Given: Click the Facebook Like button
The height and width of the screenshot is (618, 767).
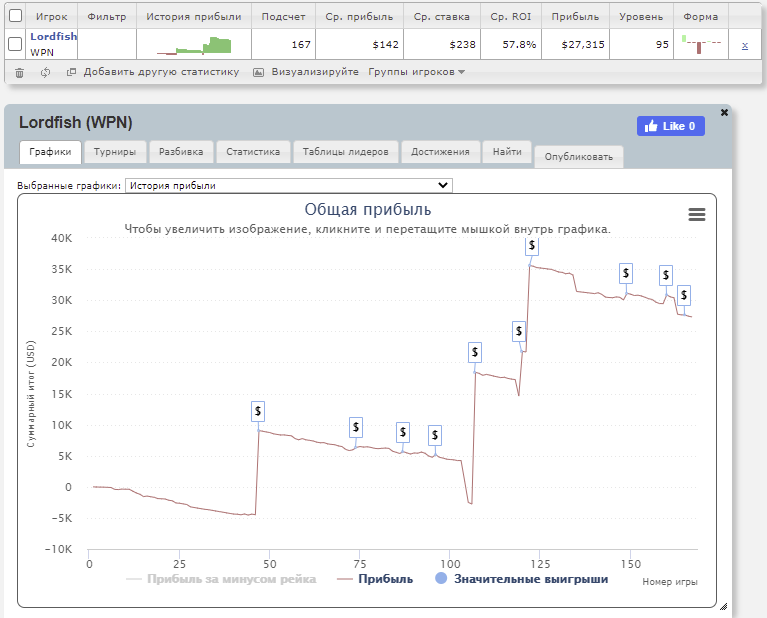Looking at the screenshot, I should click(x=670, y=126).
